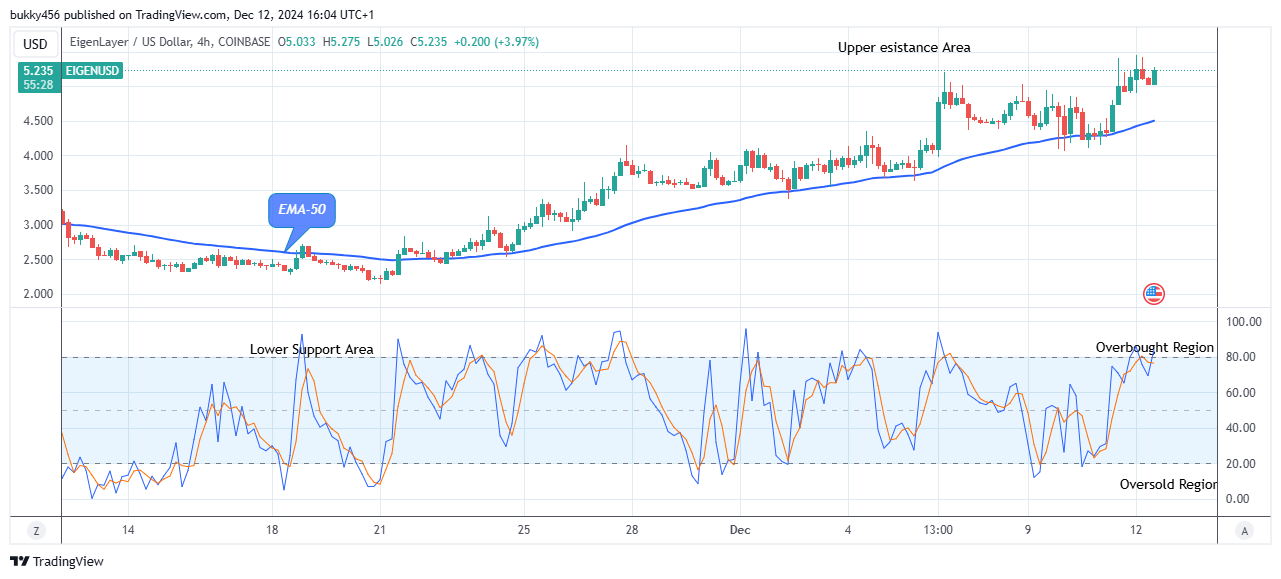Click the date label 14 on time axis
Image resolution: width=1281 pixels, height=579 pixels.
tap(128, 530)
